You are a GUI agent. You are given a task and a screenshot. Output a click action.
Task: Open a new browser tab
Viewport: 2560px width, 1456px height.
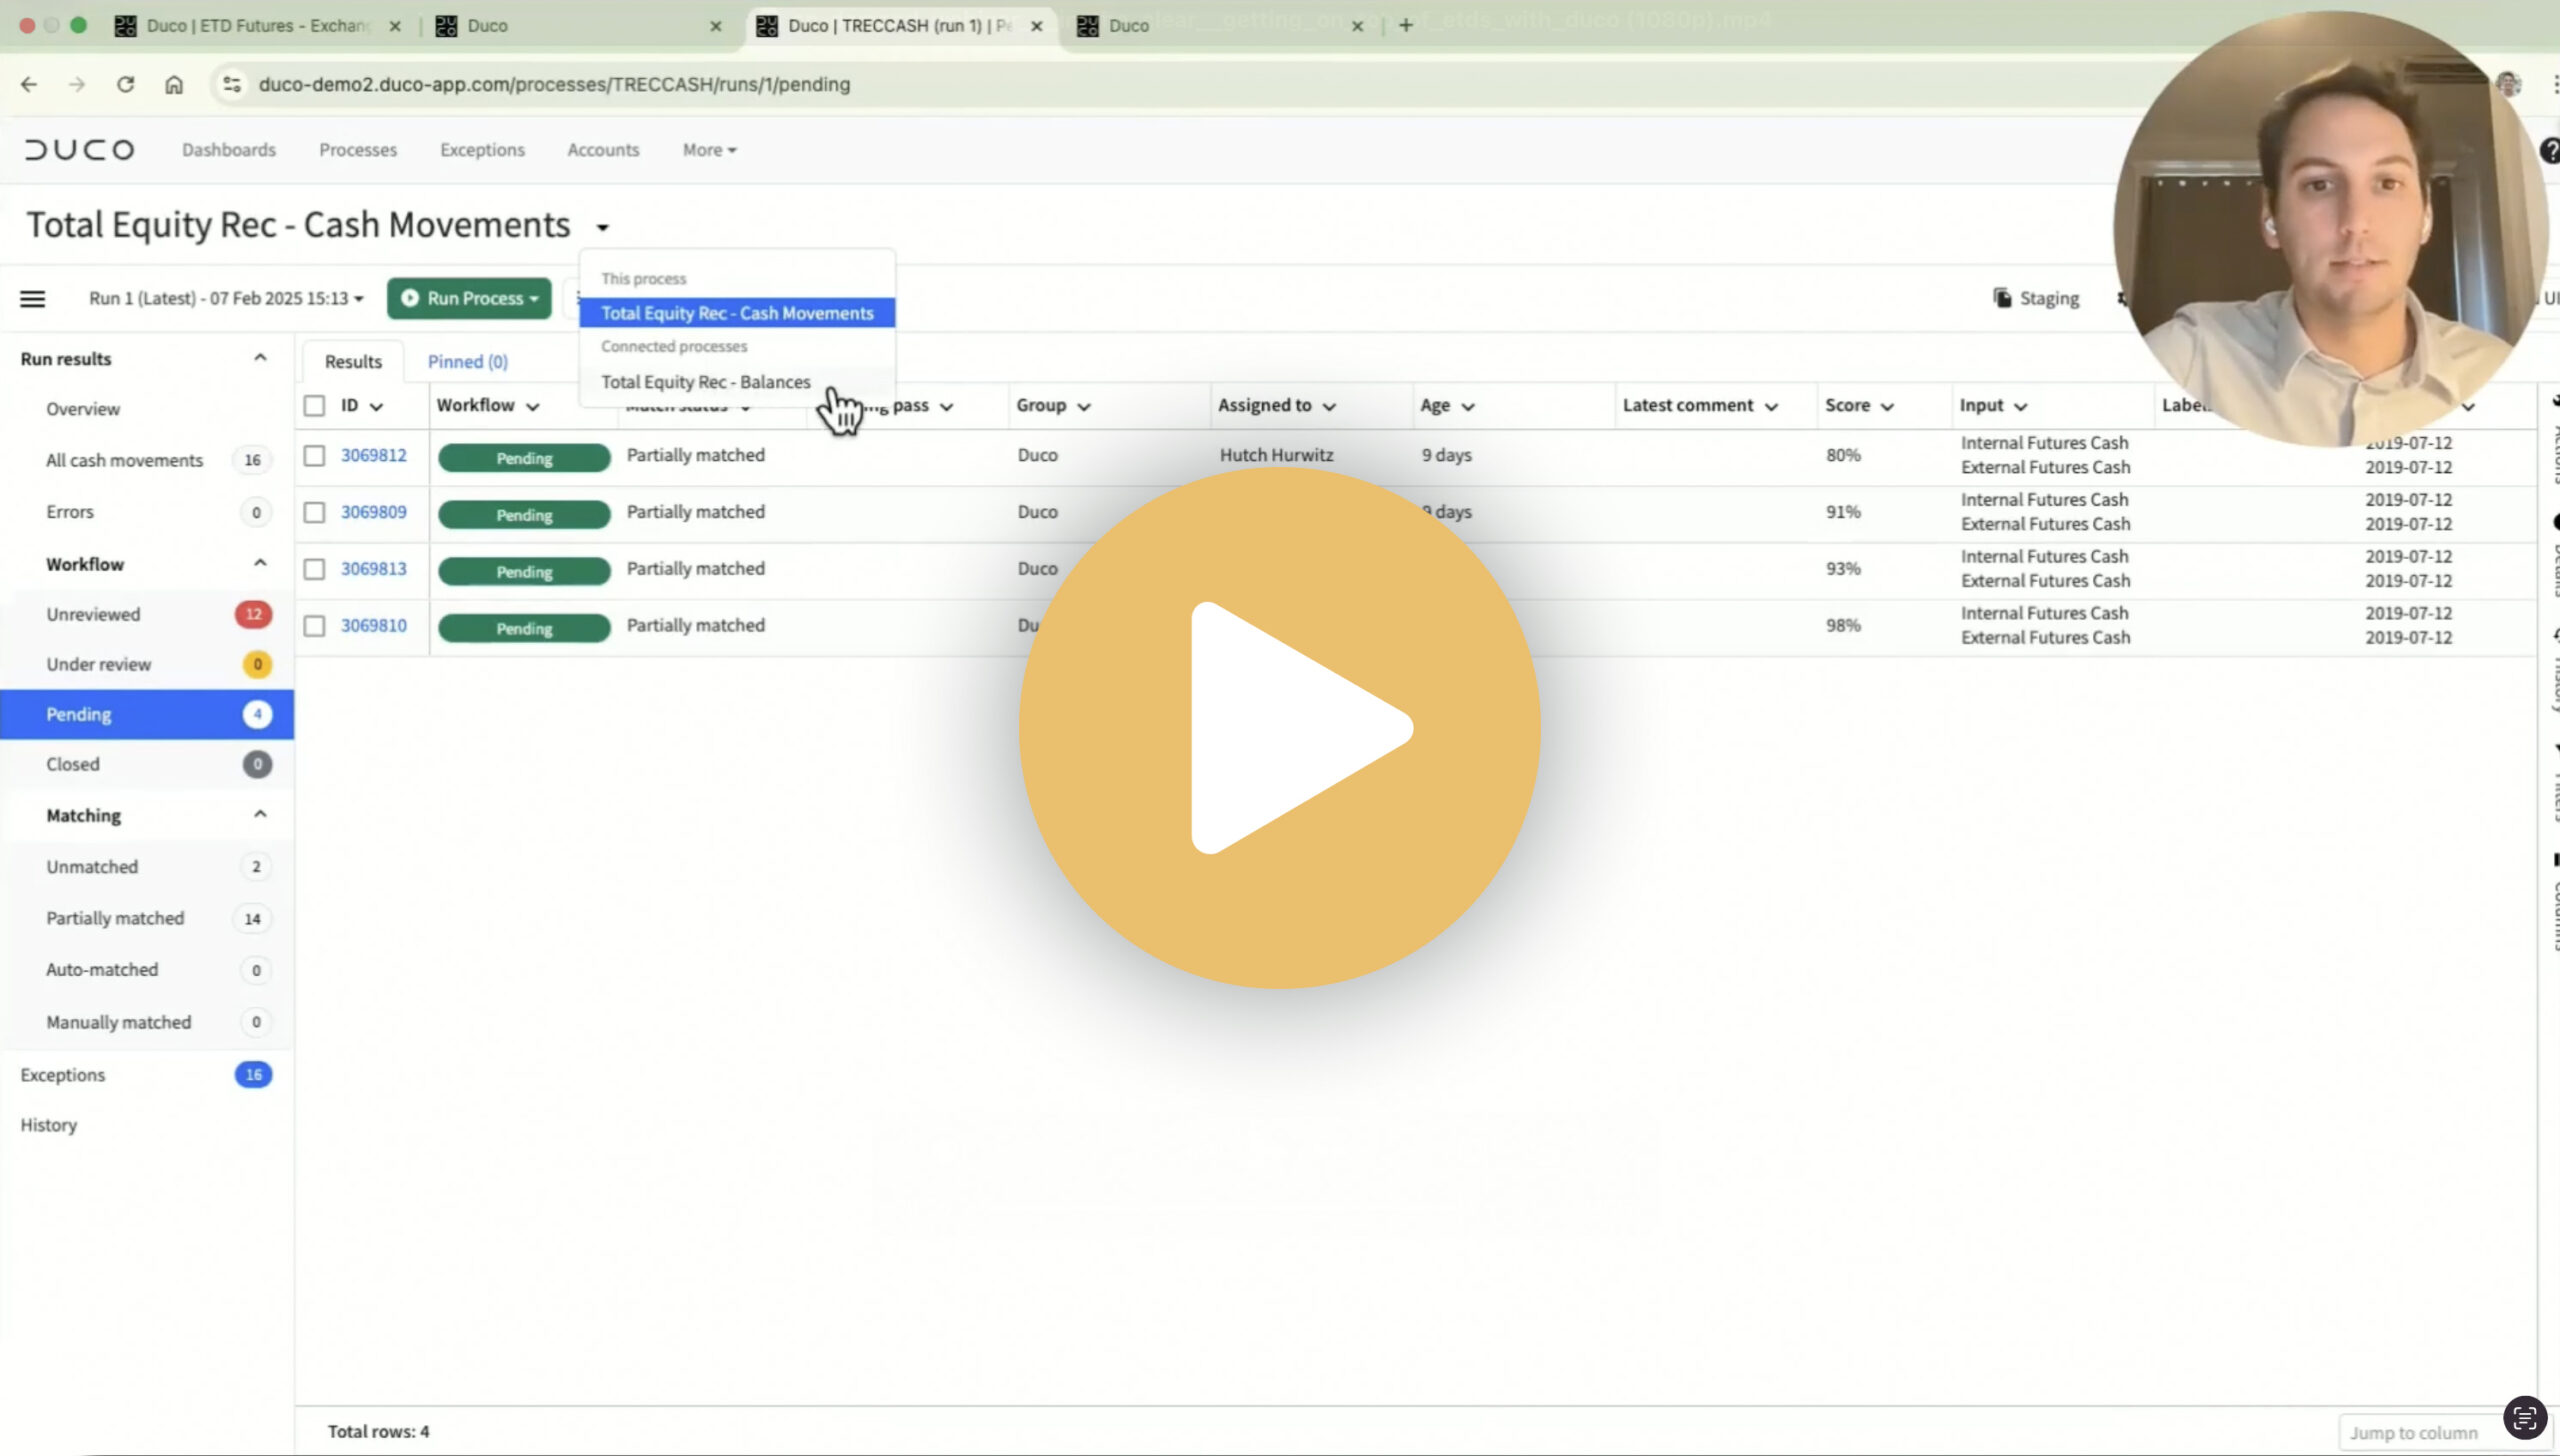click(x=1405, y=26)
